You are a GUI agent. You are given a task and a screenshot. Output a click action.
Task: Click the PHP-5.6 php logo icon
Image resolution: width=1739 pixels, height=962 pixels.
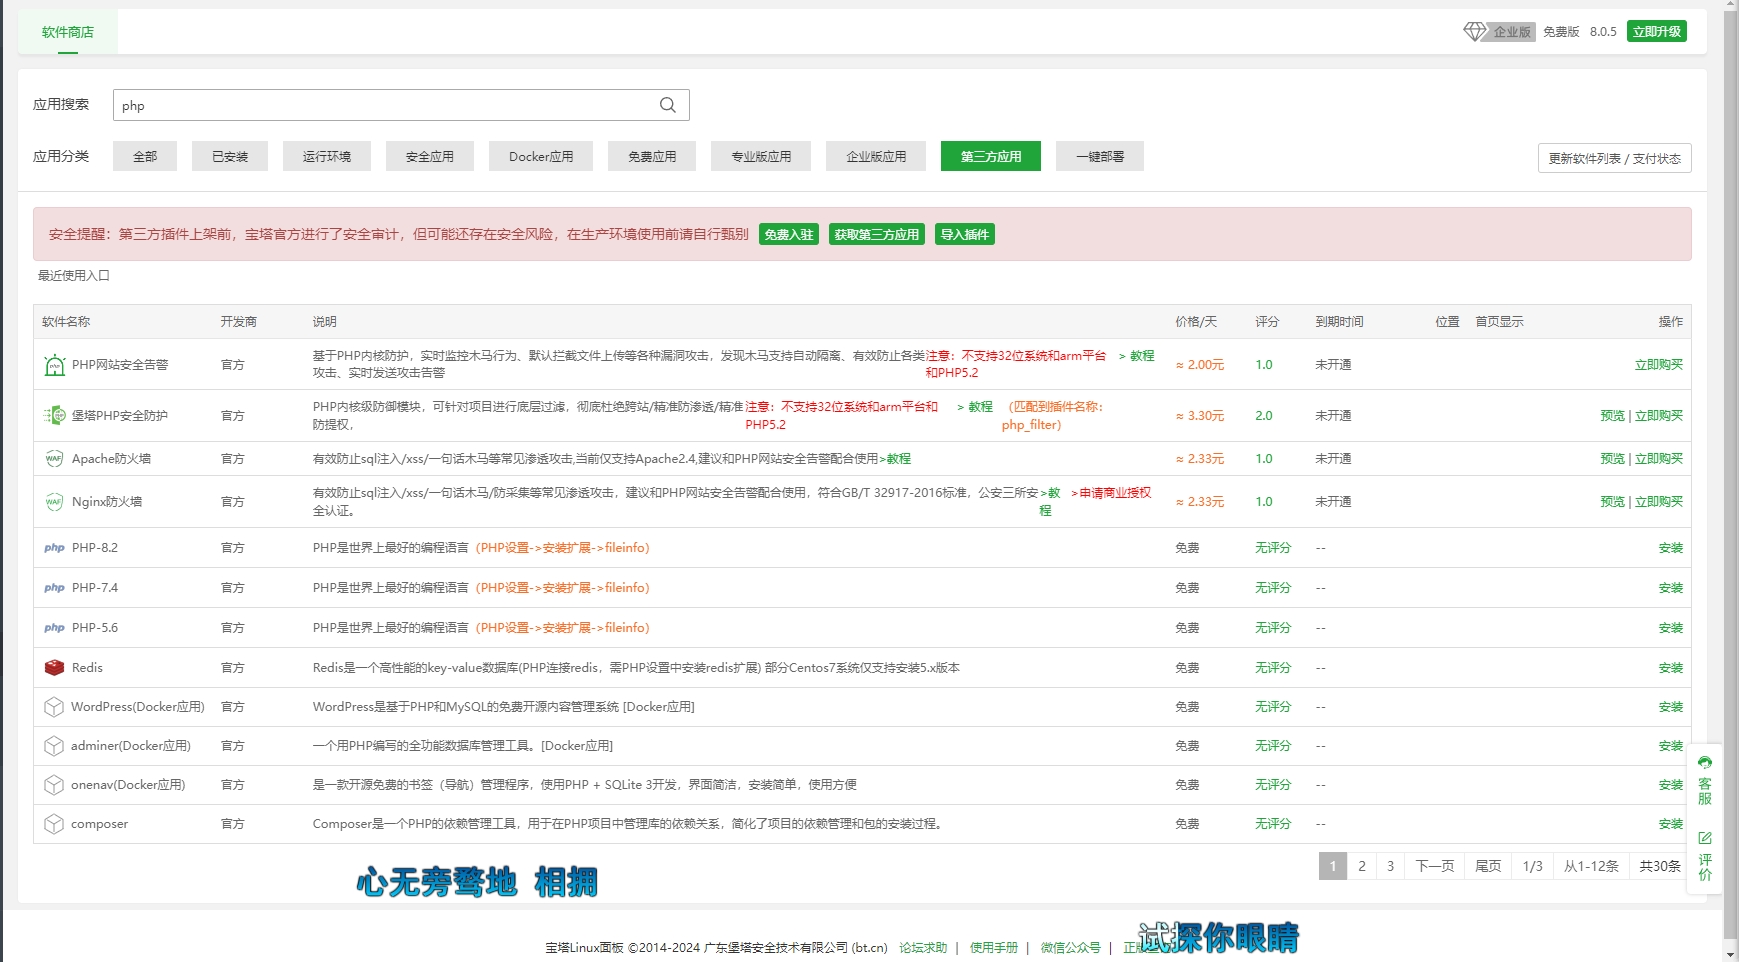pos(54,628)
